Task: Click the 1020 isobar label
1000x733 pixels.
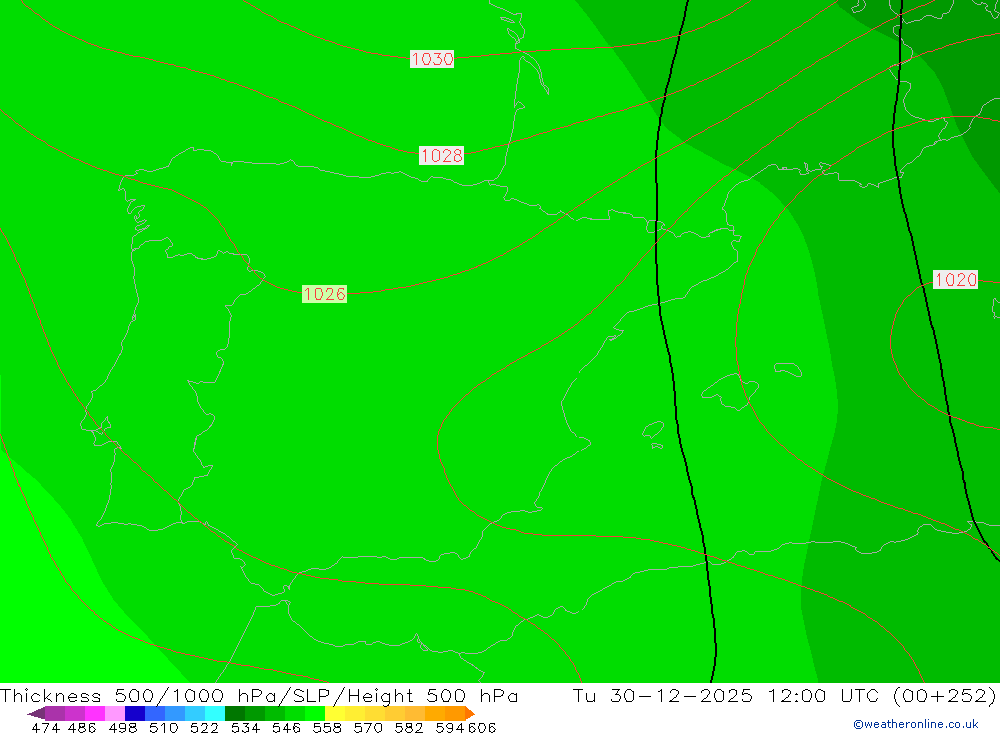Action: pyautogui.click(x=955, y=279)
